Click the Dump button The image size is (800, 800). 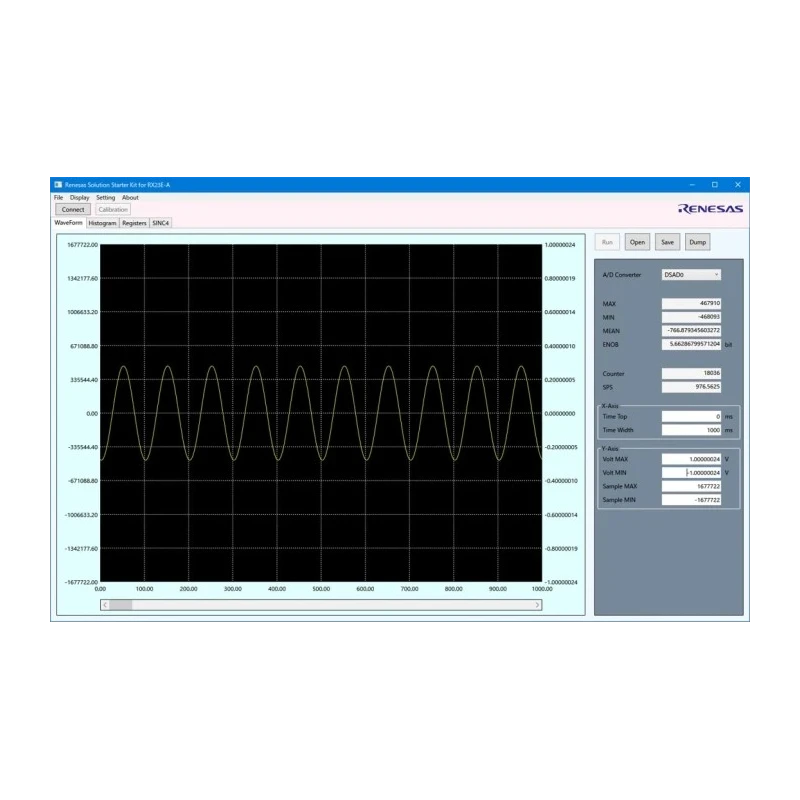coord(697,242)
